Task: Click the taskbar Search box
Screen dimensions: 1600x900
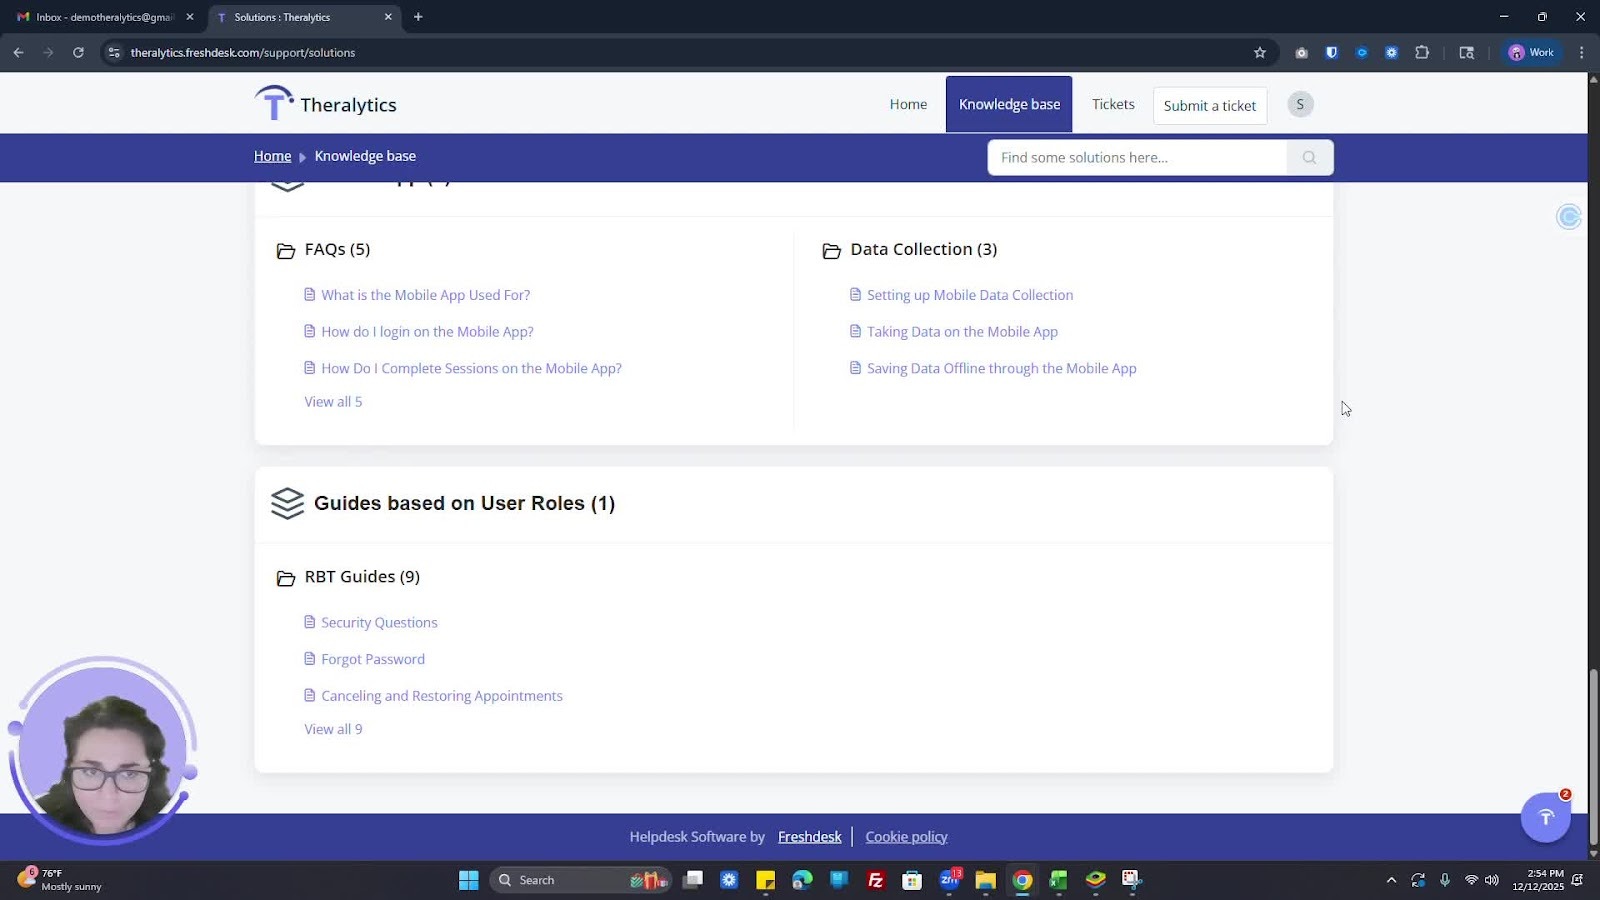Action: pos(581,880)
